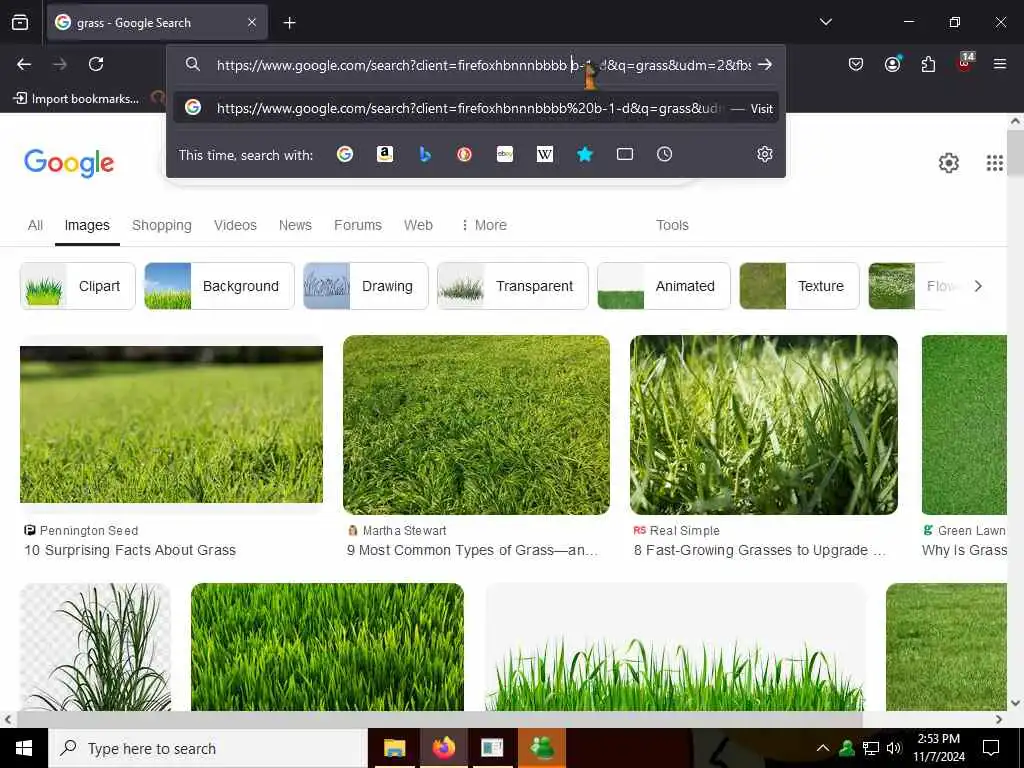
Task: Show more filter chips with right chevron
Action: (x=978, y=286)
